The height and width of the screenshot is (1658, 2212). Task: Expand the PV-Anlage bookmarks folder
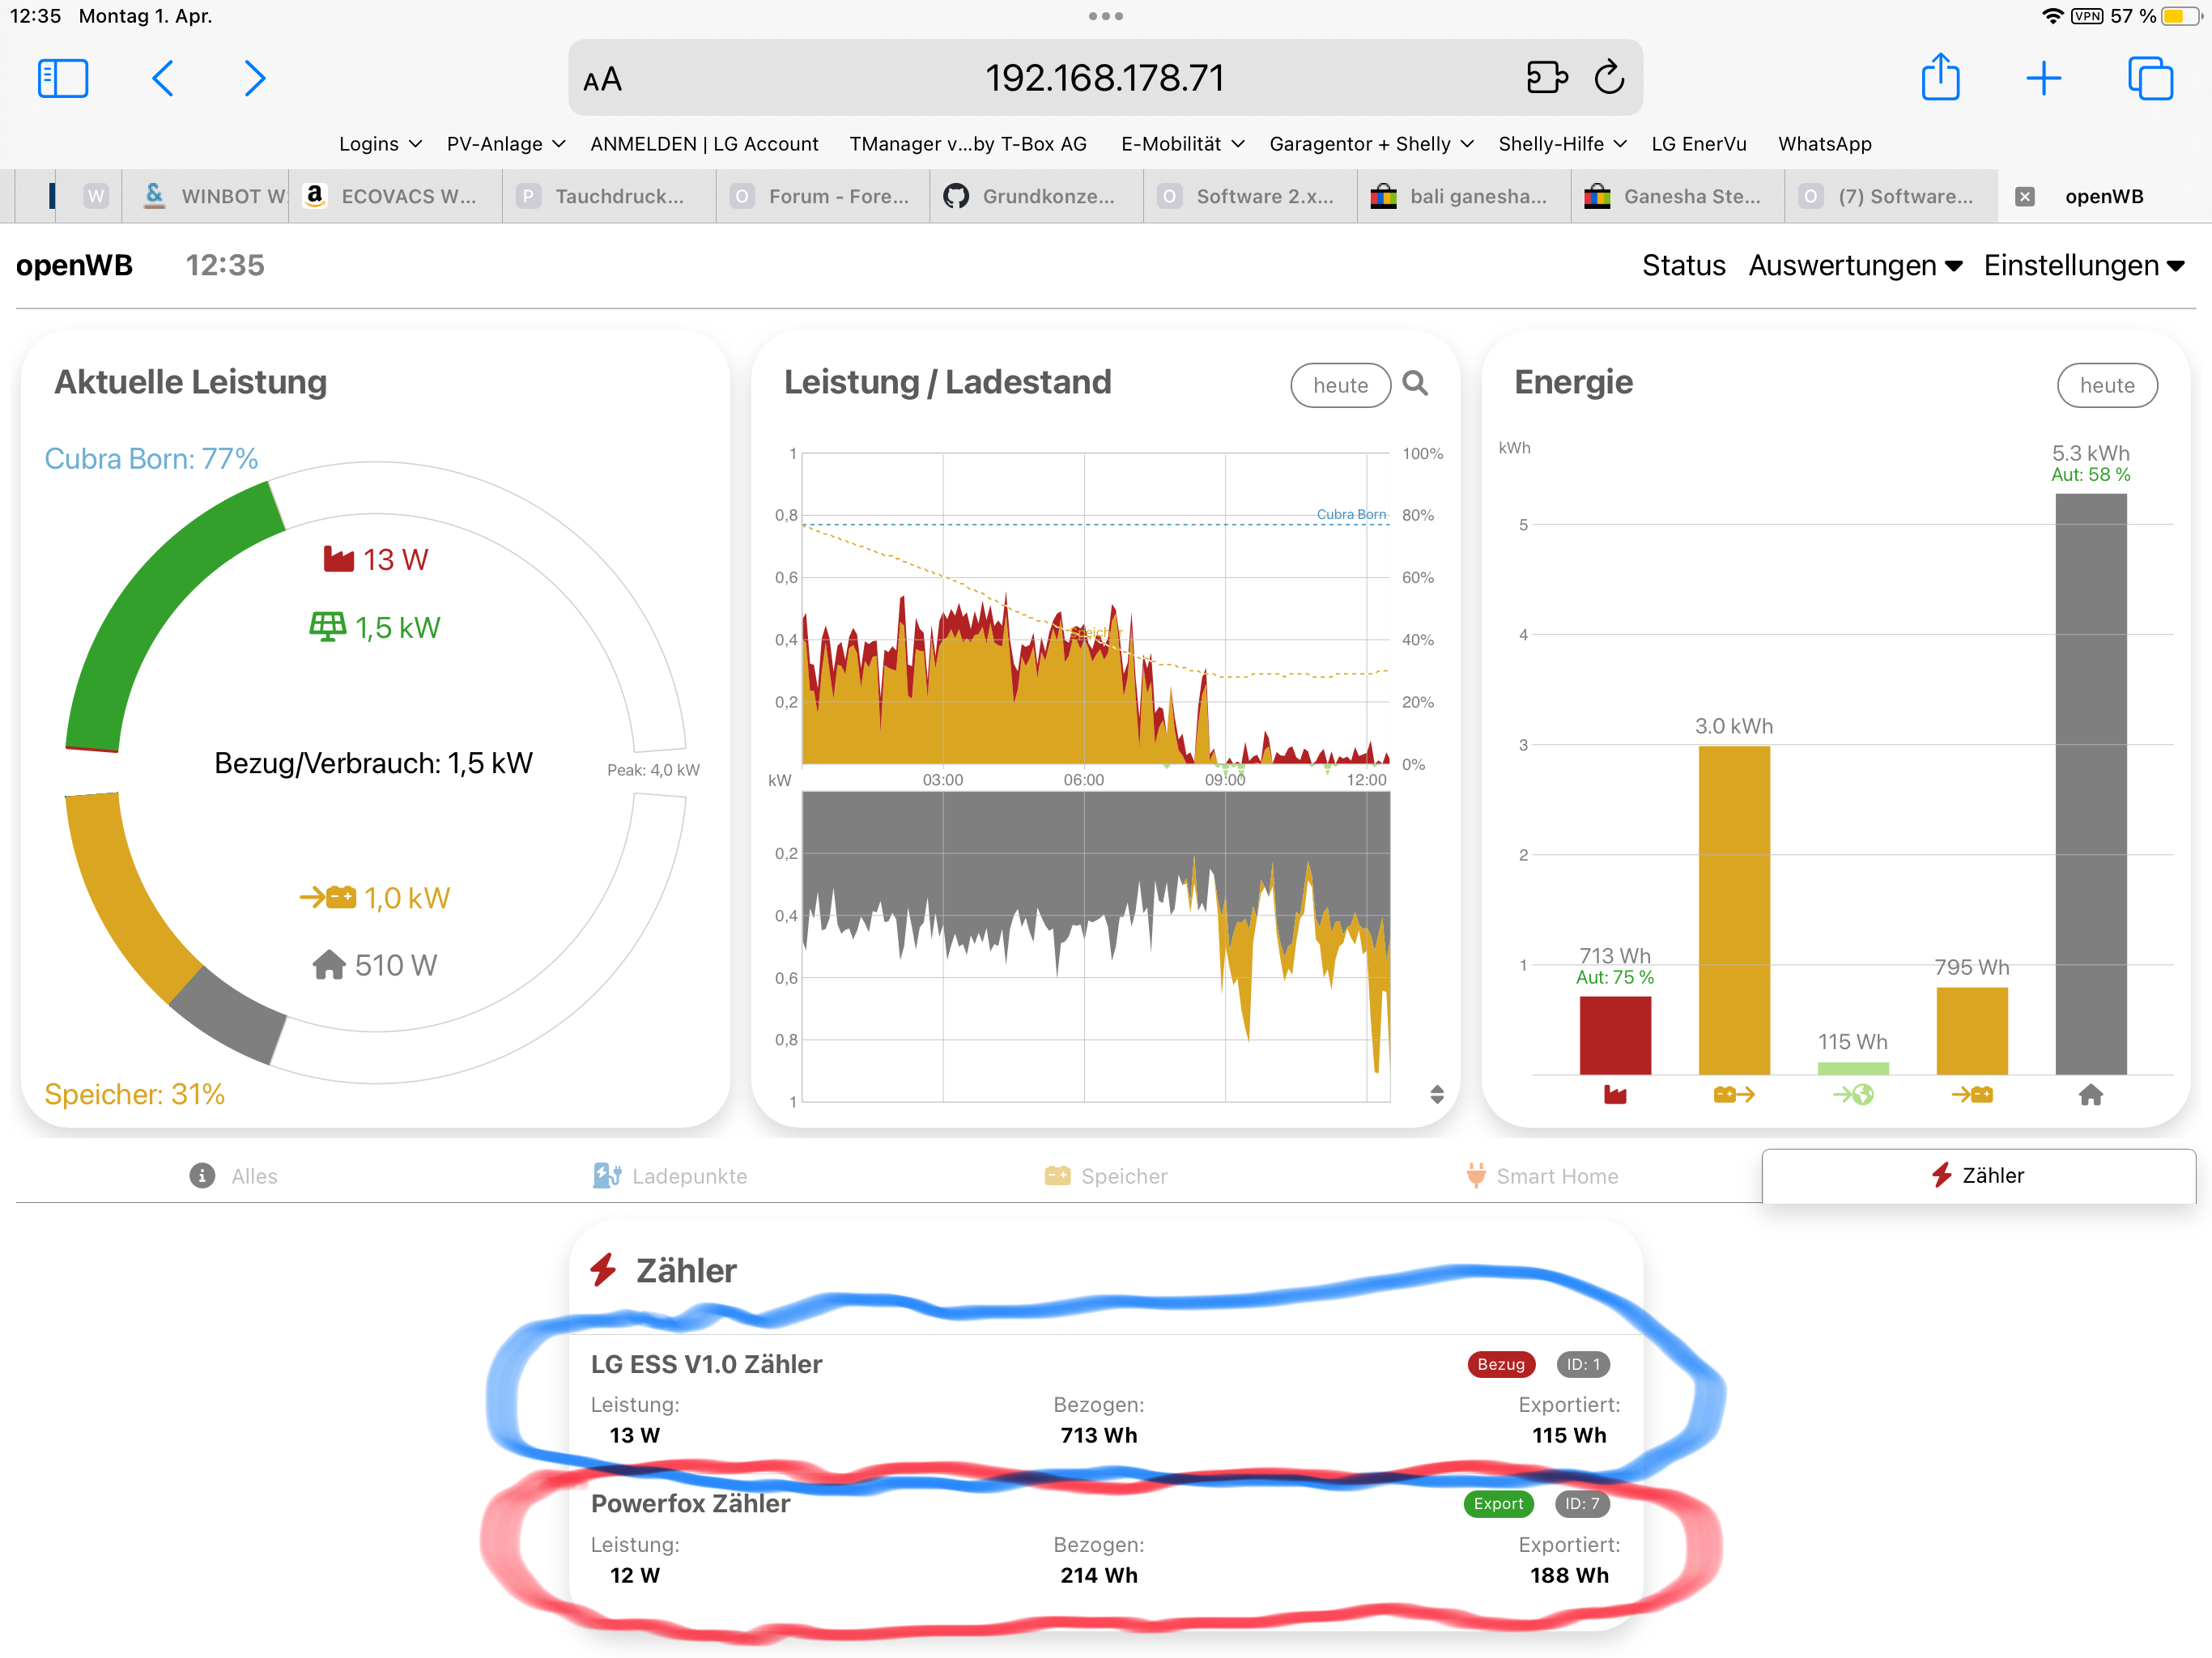505,144
